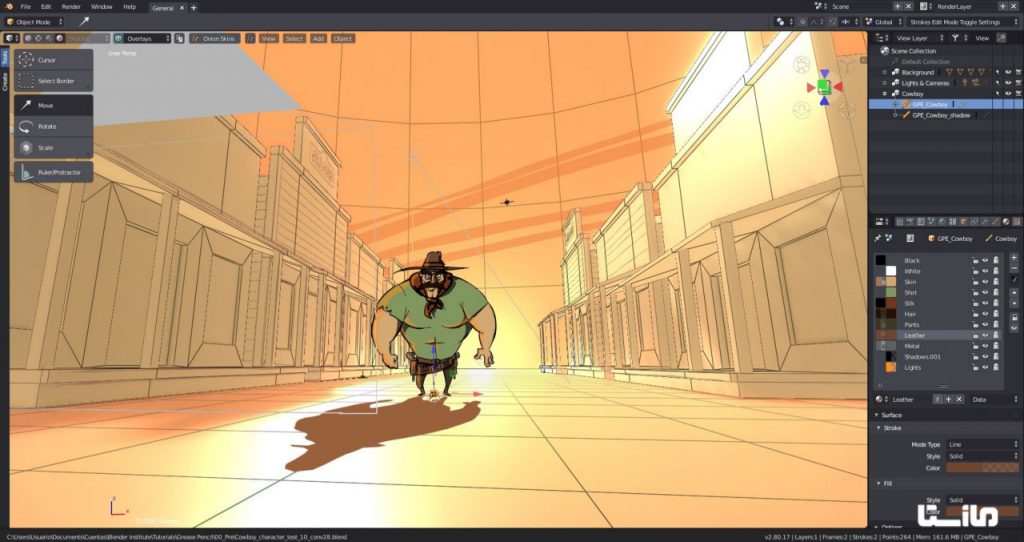
Task: Open the Object Mode dropdown
Action: [x=34, y=22]
